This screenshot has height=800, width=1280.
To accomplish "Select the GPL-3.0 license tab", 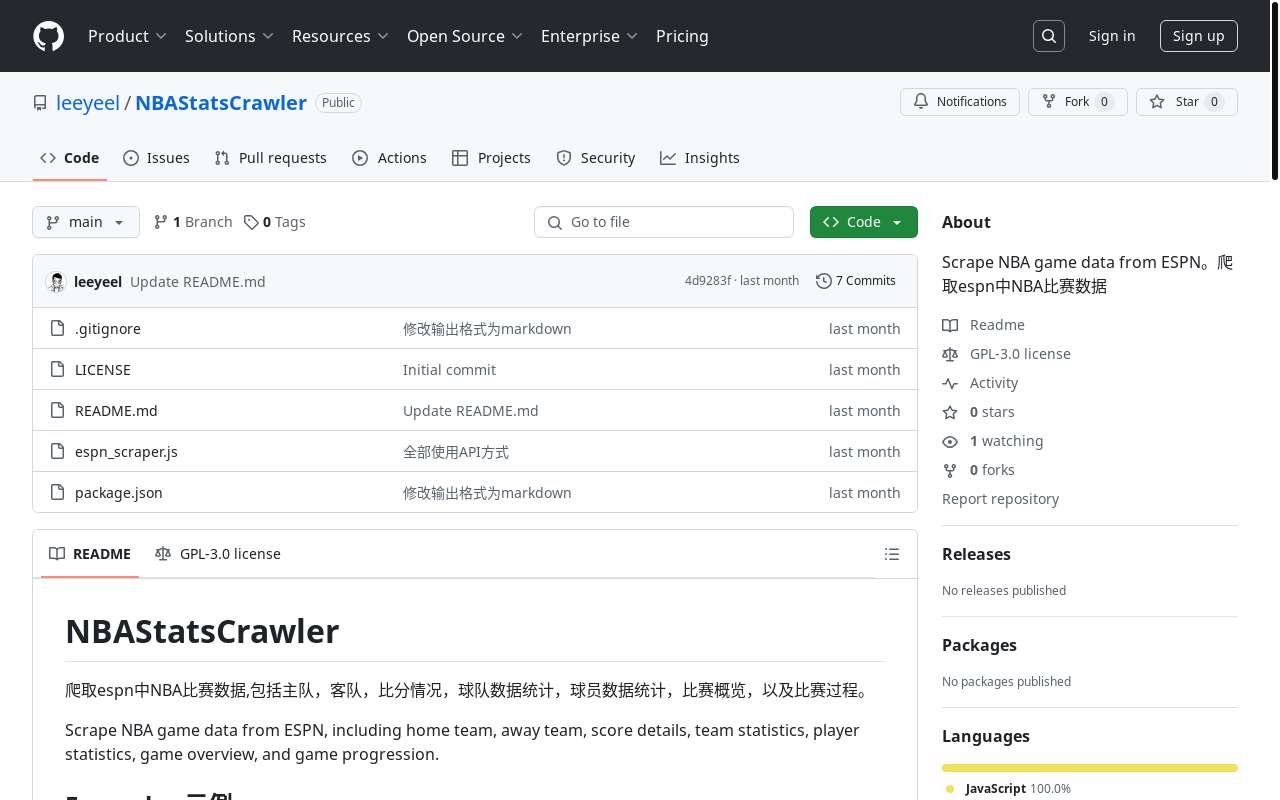I will tap(218, 554).
